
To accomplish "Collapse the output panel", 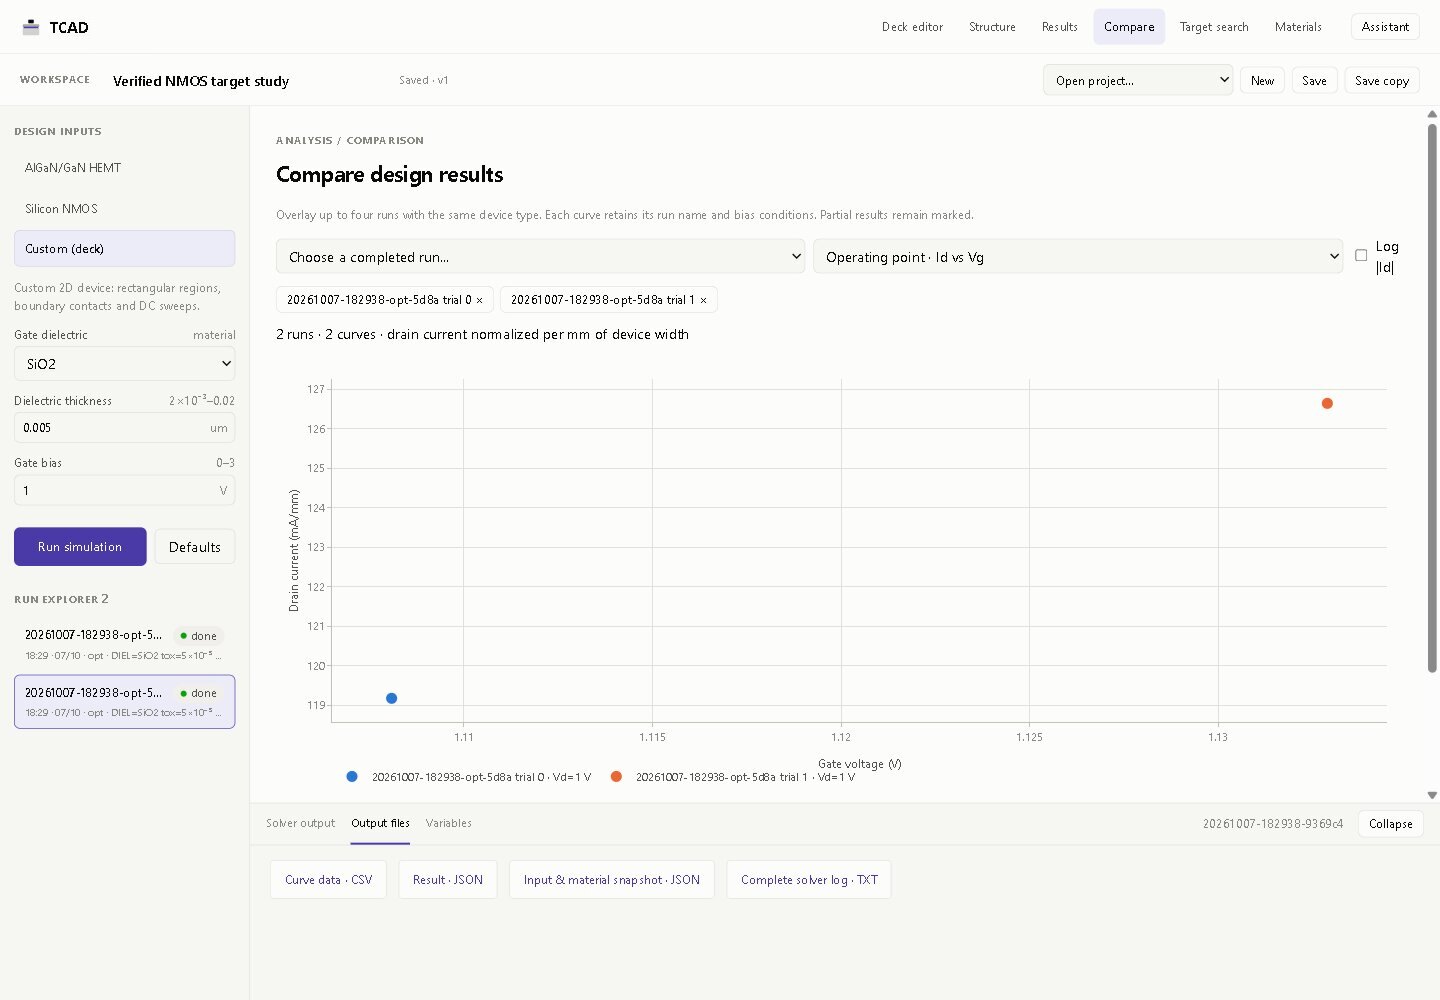I will coord(1390,824).
